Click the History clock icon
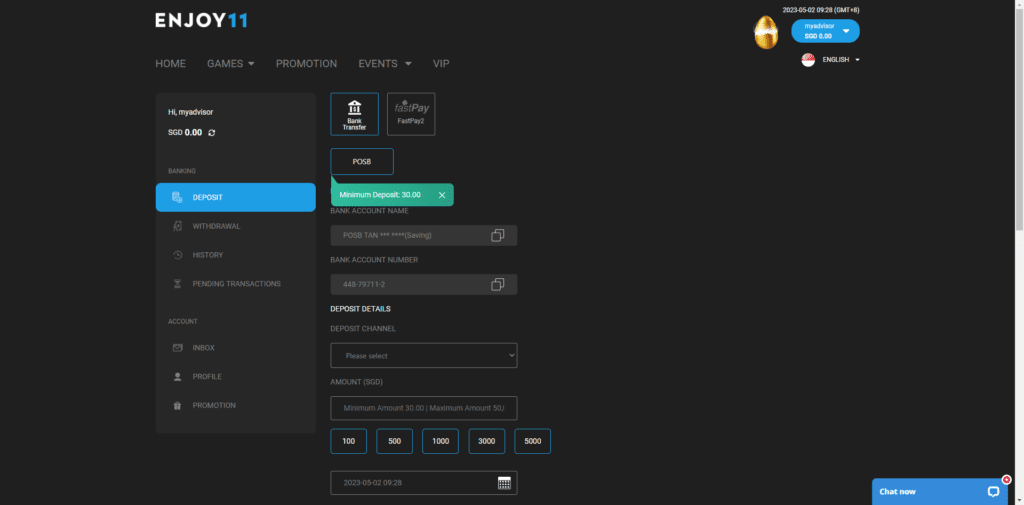 (177, 255)
